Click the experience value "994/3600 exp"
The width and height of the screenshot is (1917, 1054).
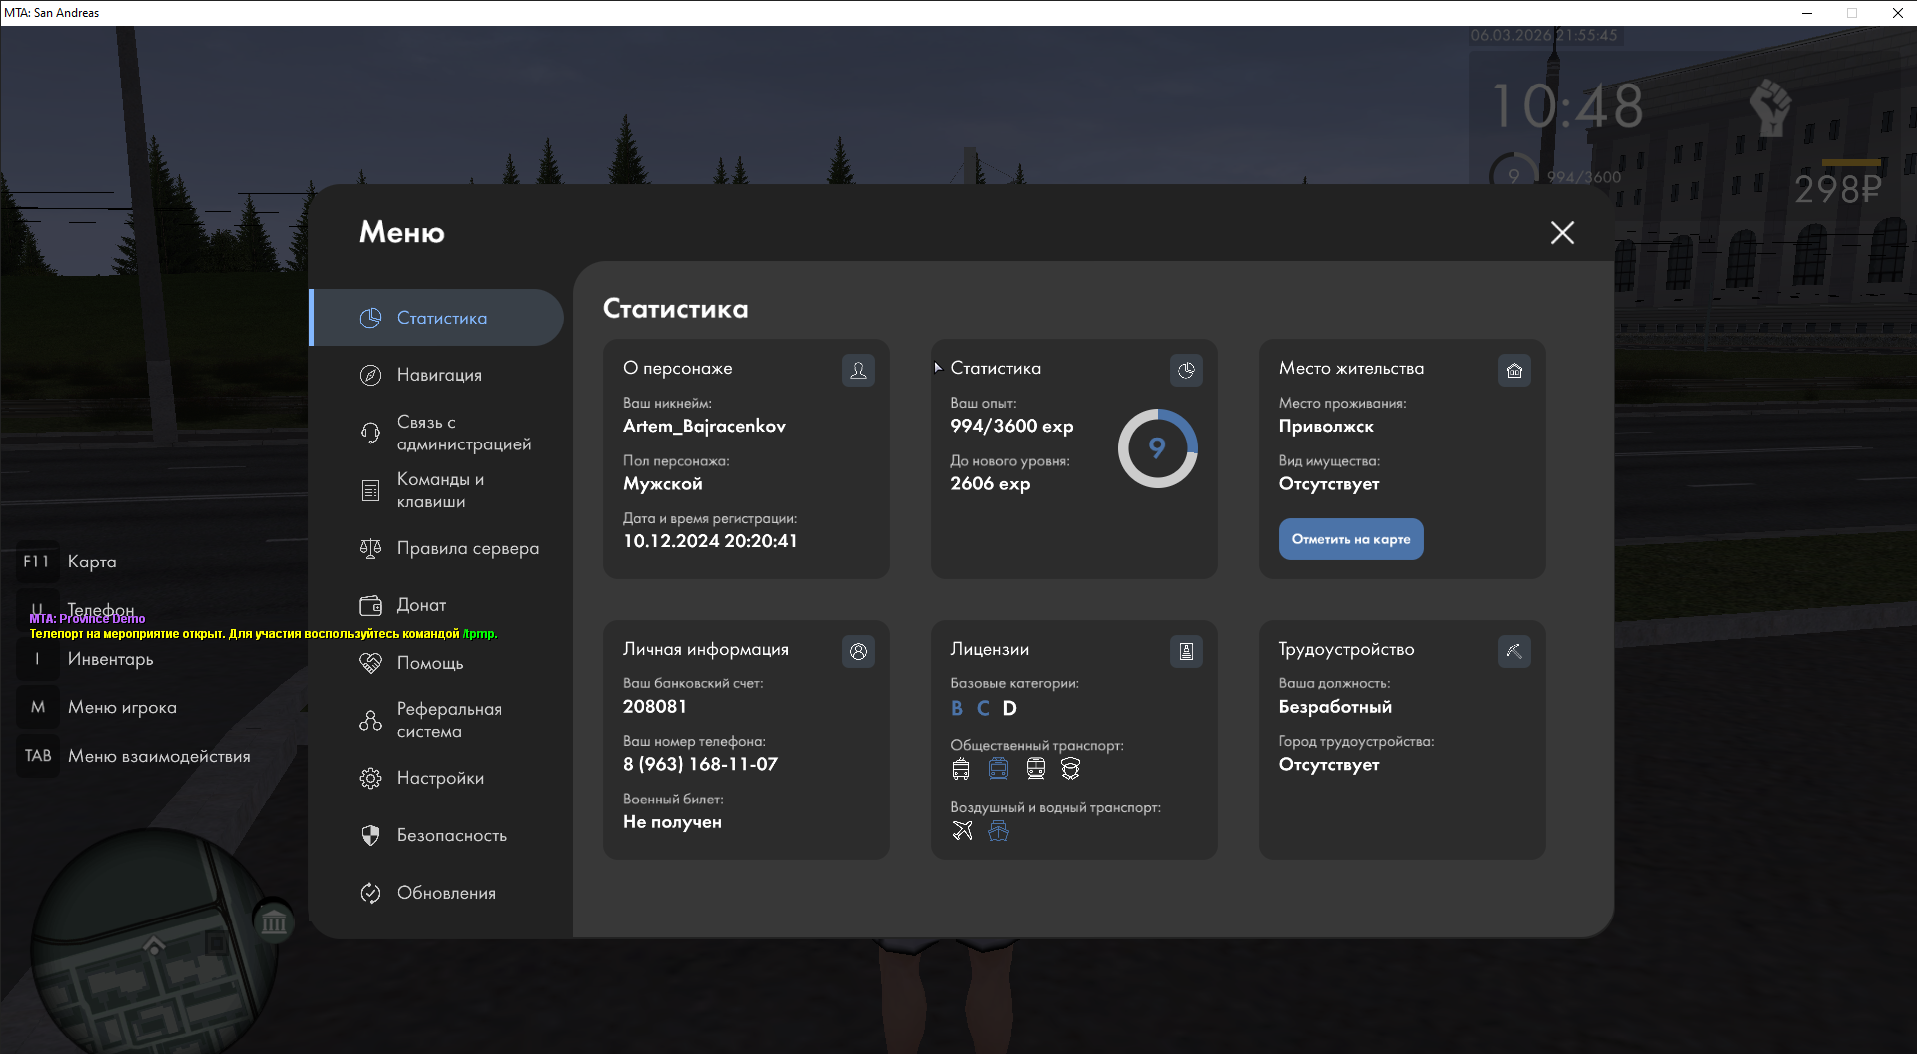coord(1012,427)
